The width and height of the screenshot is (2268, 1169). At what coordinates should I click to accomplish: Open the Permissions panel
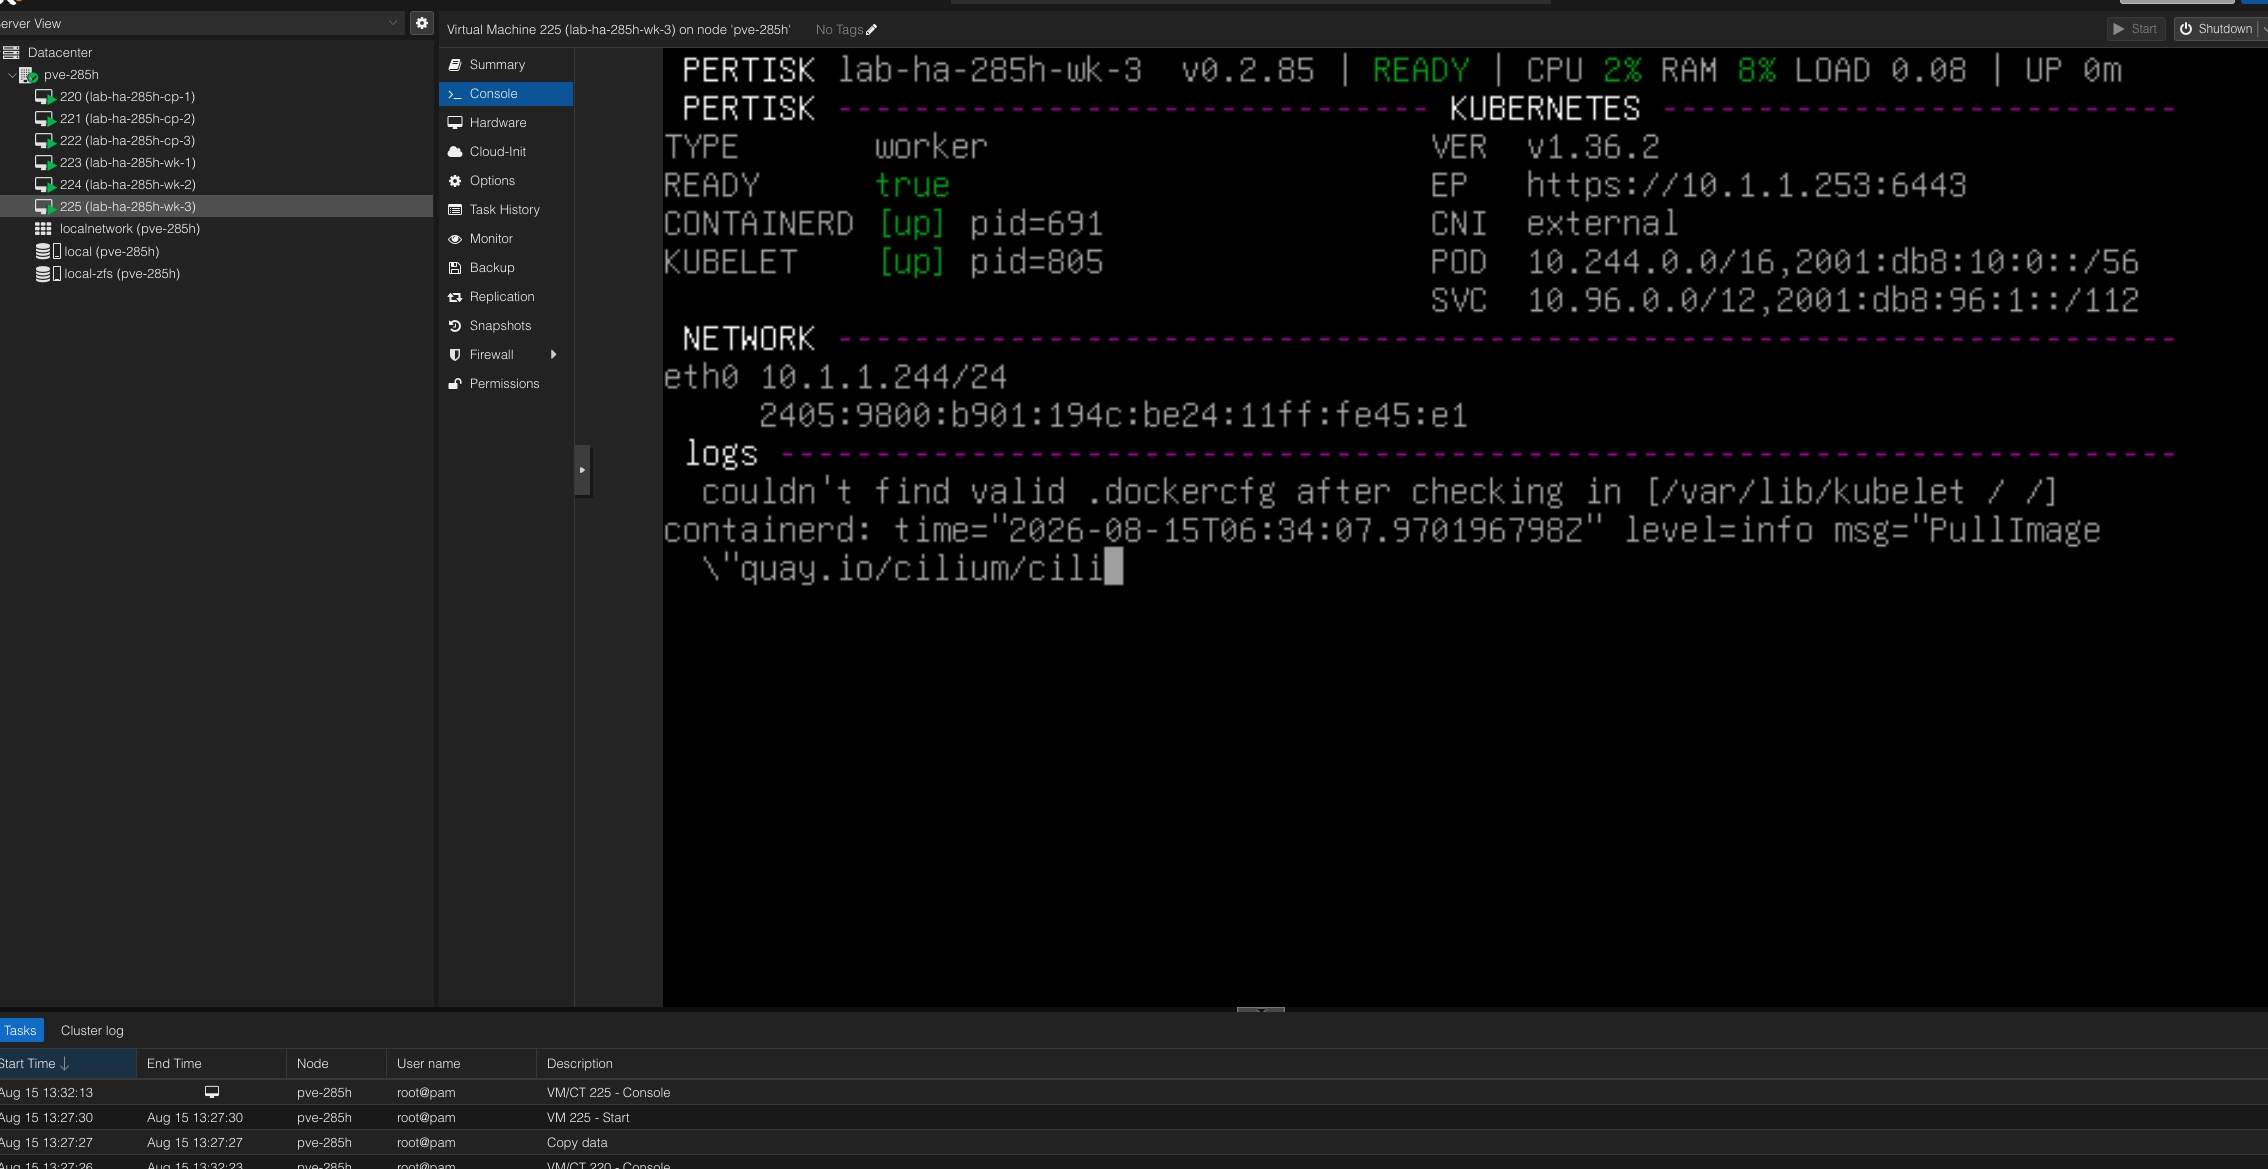click(x=506, y=383)
